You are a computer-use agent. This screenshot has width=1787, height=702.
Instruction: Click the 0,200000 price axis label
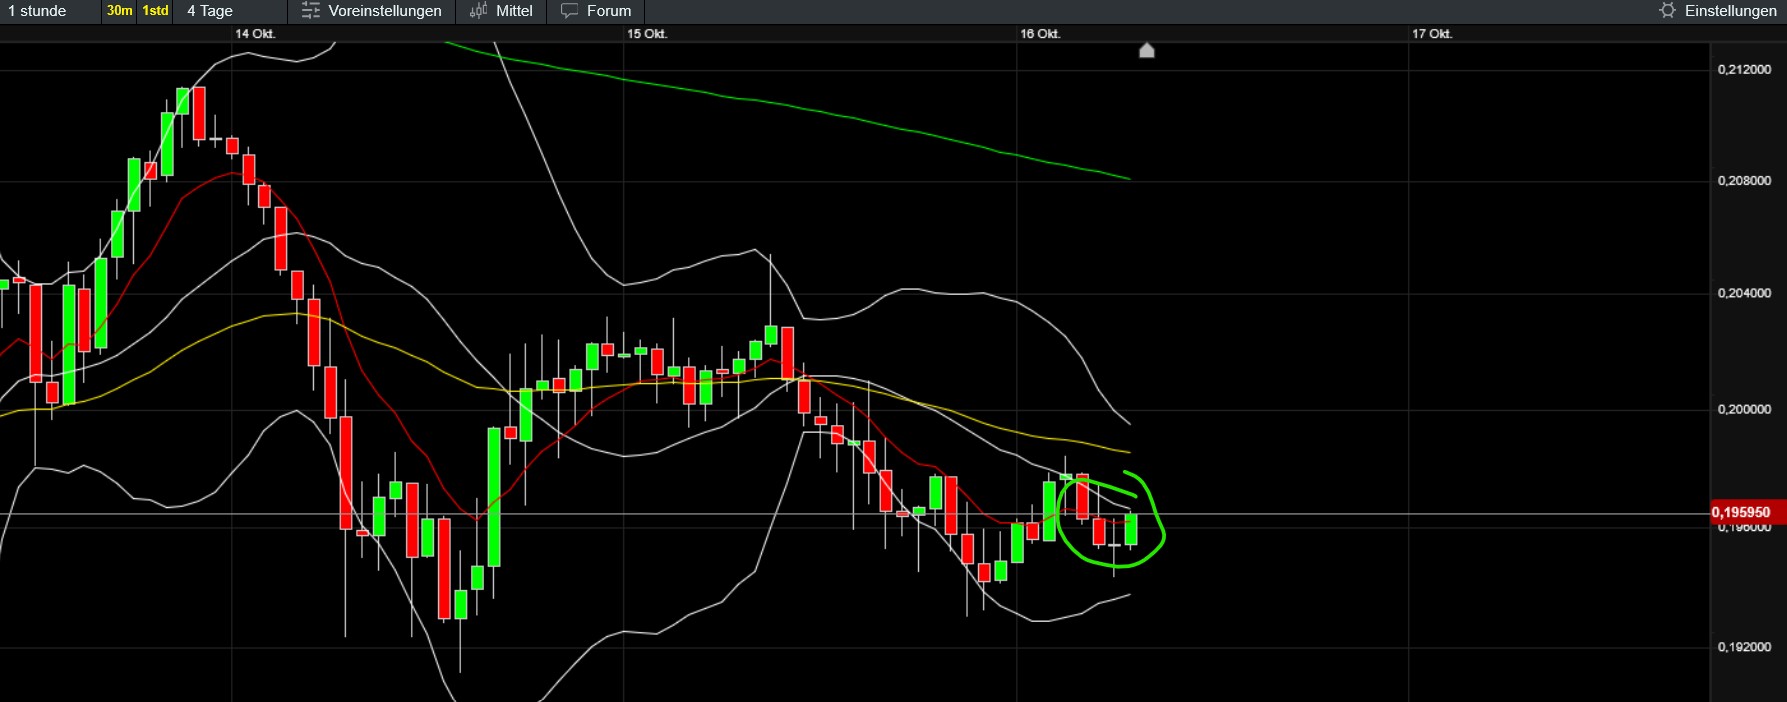[x=1744, y=409]
